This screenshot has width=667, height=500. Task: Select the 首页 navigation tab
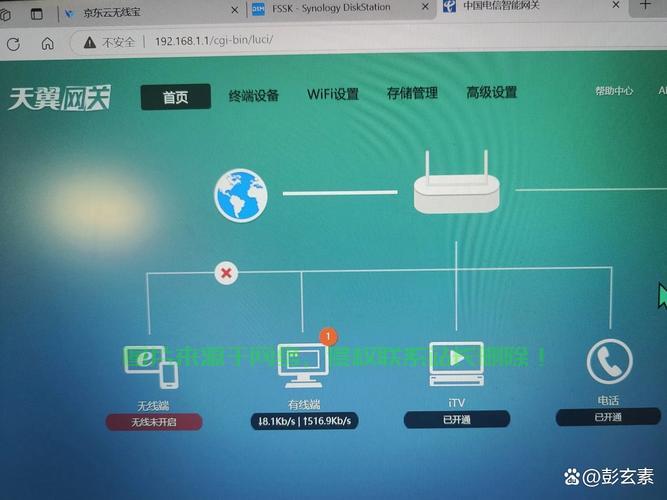[x=175, y=96]
